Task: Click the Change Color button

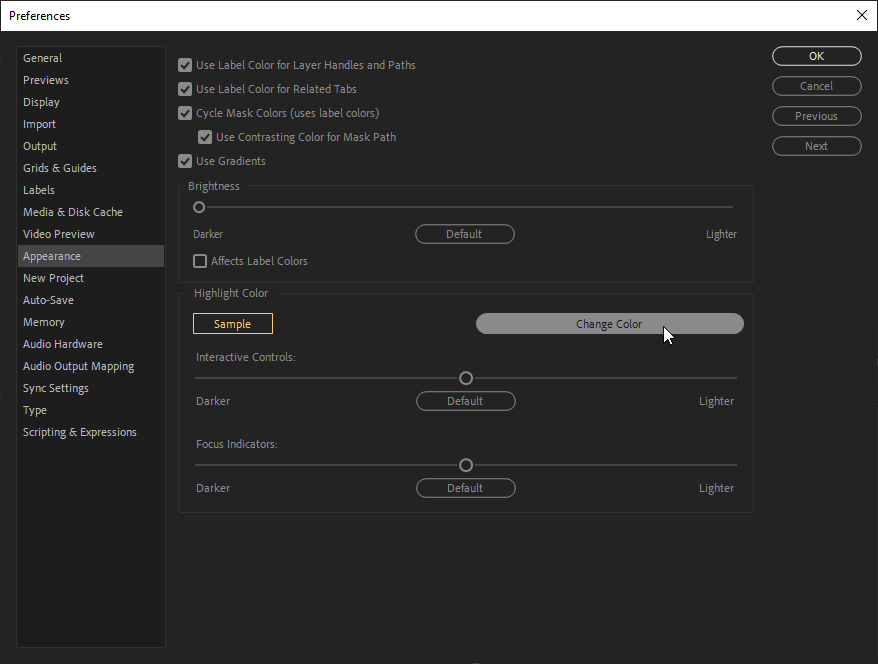Action: 609,324
